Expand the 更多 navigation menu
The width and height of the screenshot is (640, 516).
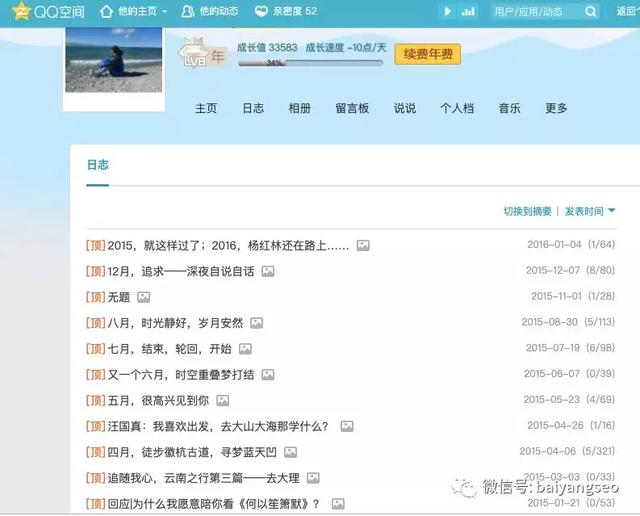click(x=556, y=108)
